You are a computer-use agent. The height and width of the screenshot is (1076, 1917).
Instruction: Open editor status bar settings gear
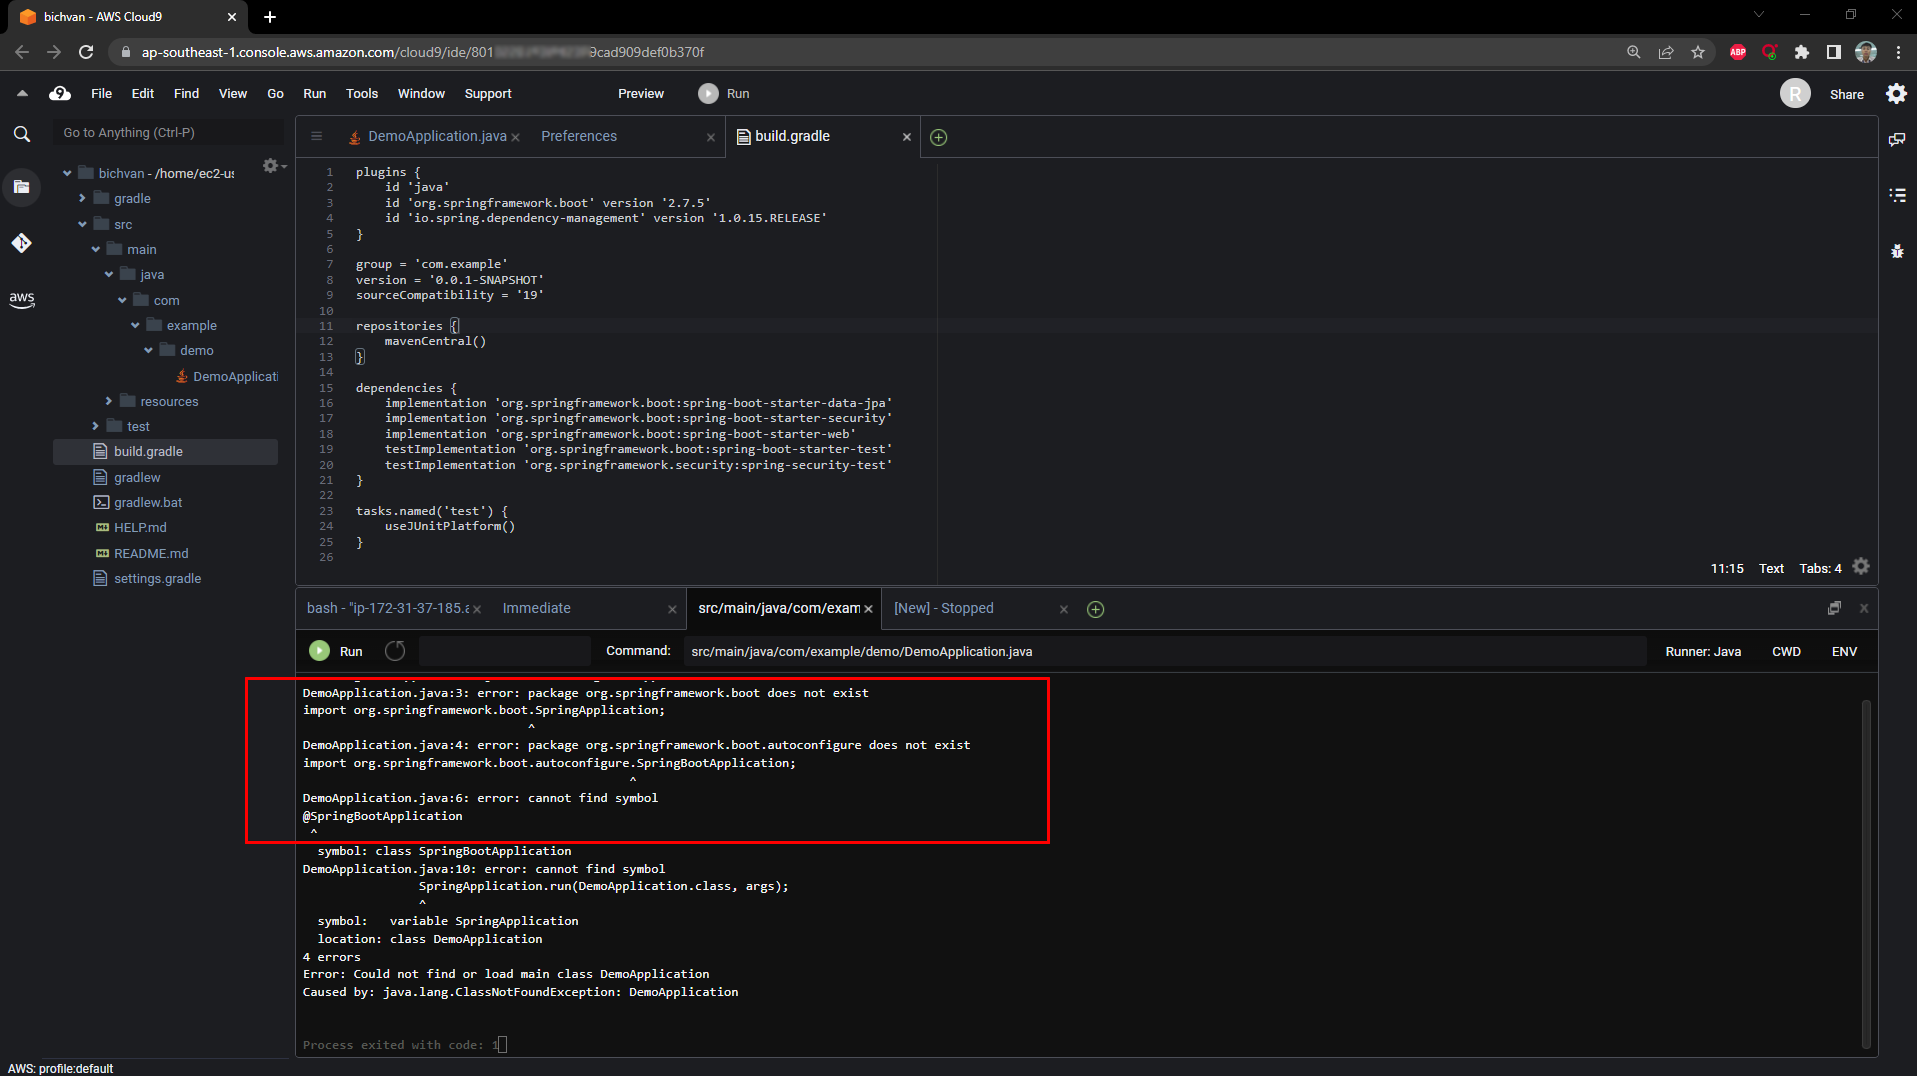[1861, 567]
